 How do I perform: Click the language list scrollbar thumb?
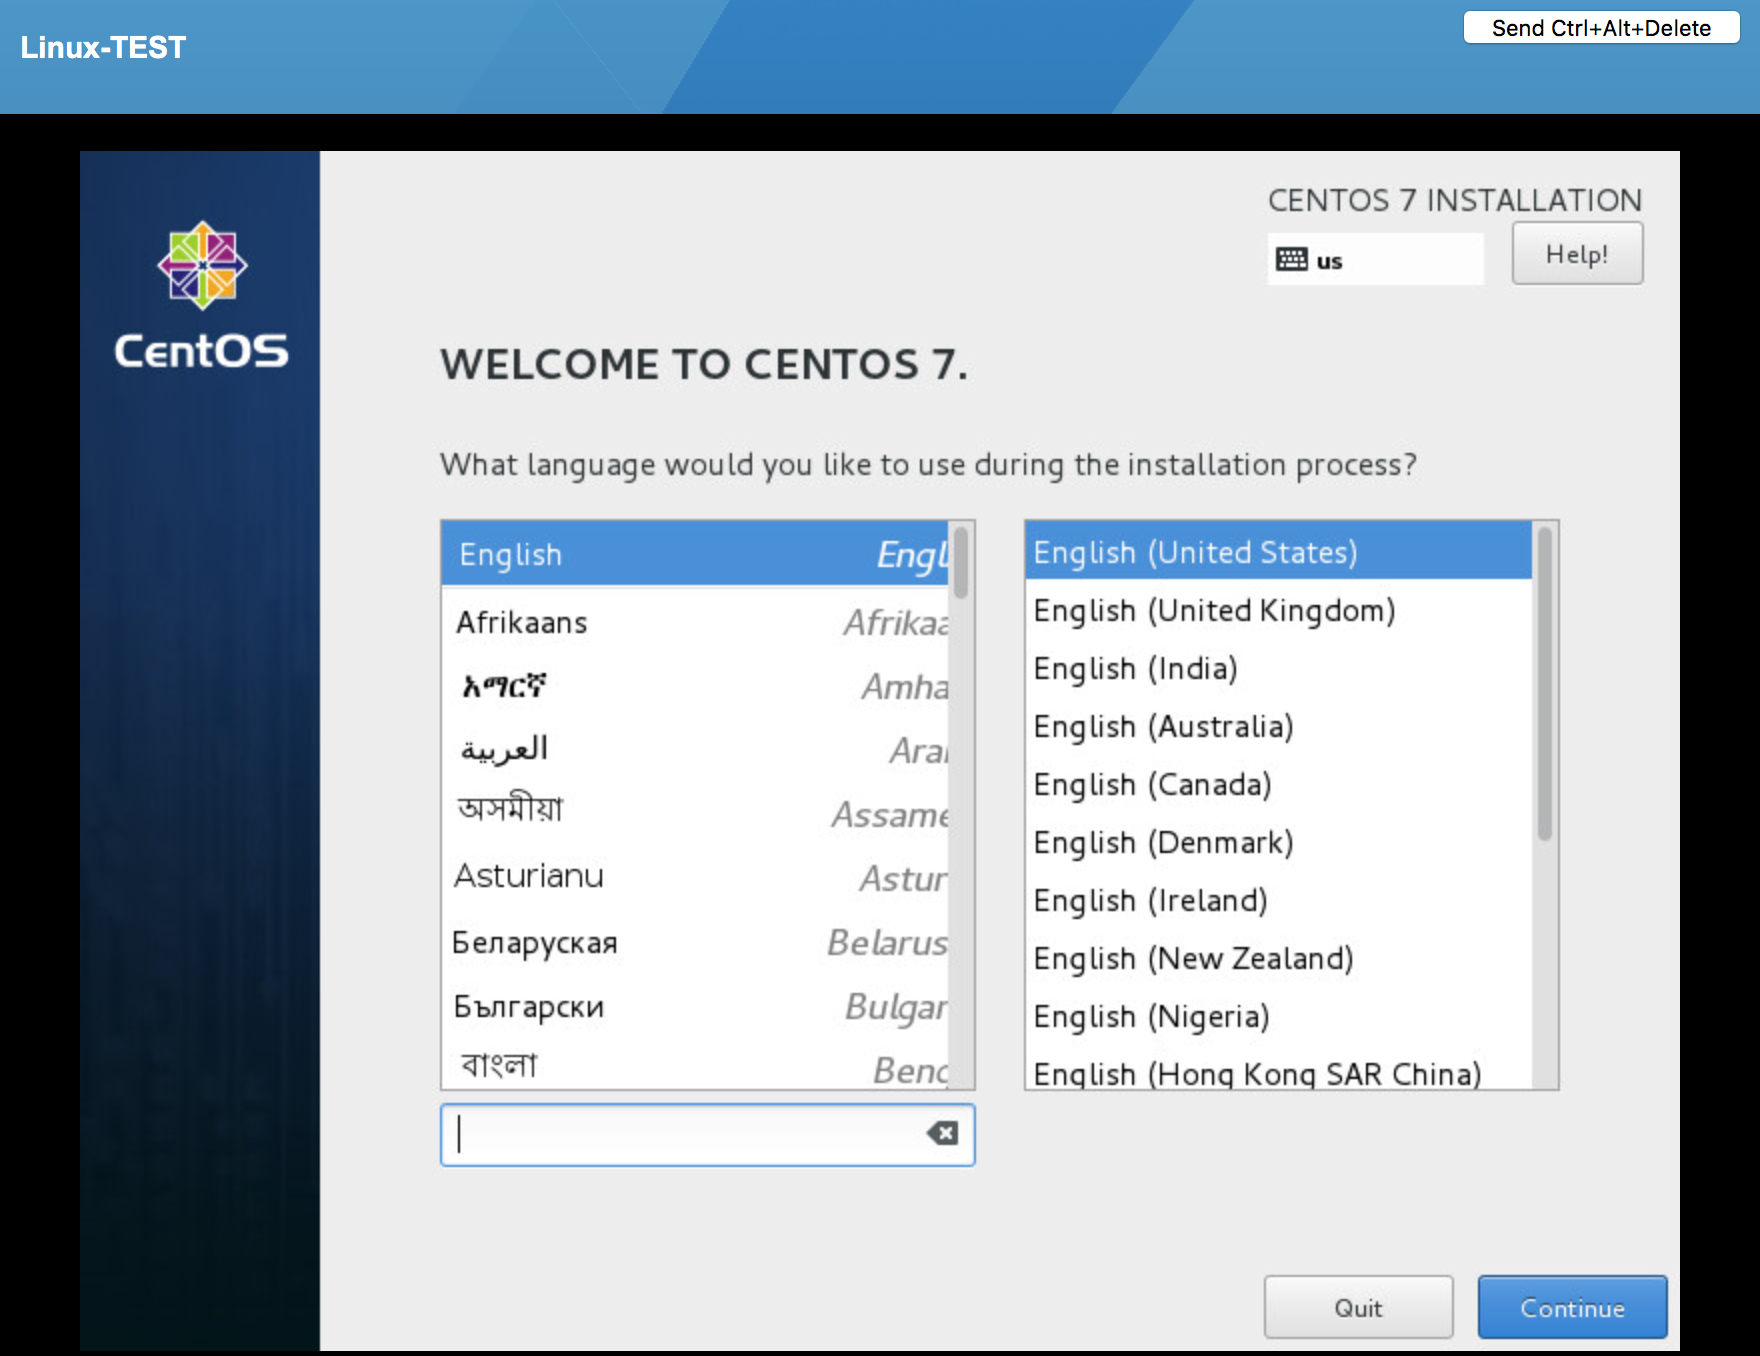tap(961, 563)
